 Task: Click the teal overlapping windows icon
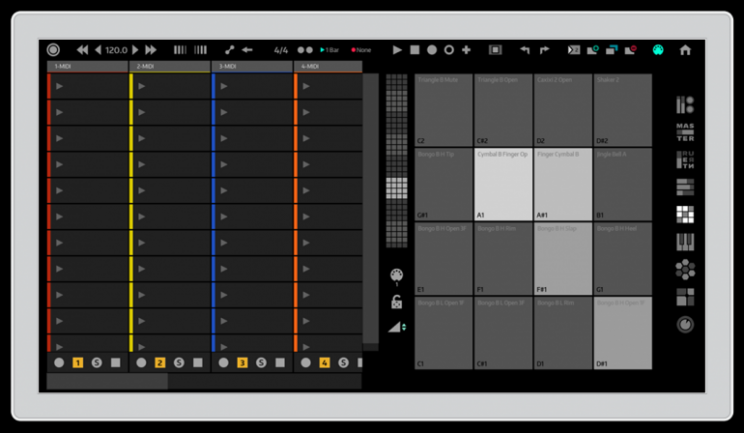tap(612, 50)
